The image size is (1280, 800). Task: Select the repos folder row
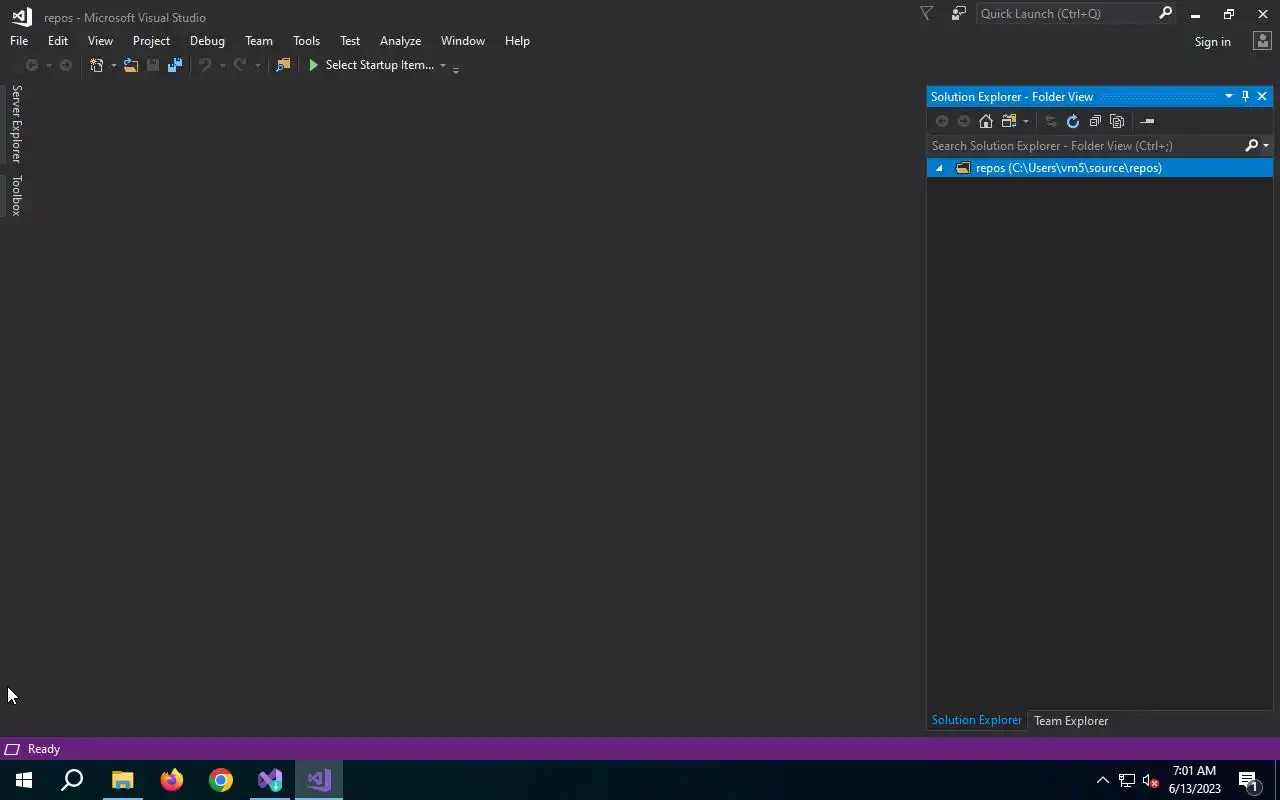[x=1100, y=168]
